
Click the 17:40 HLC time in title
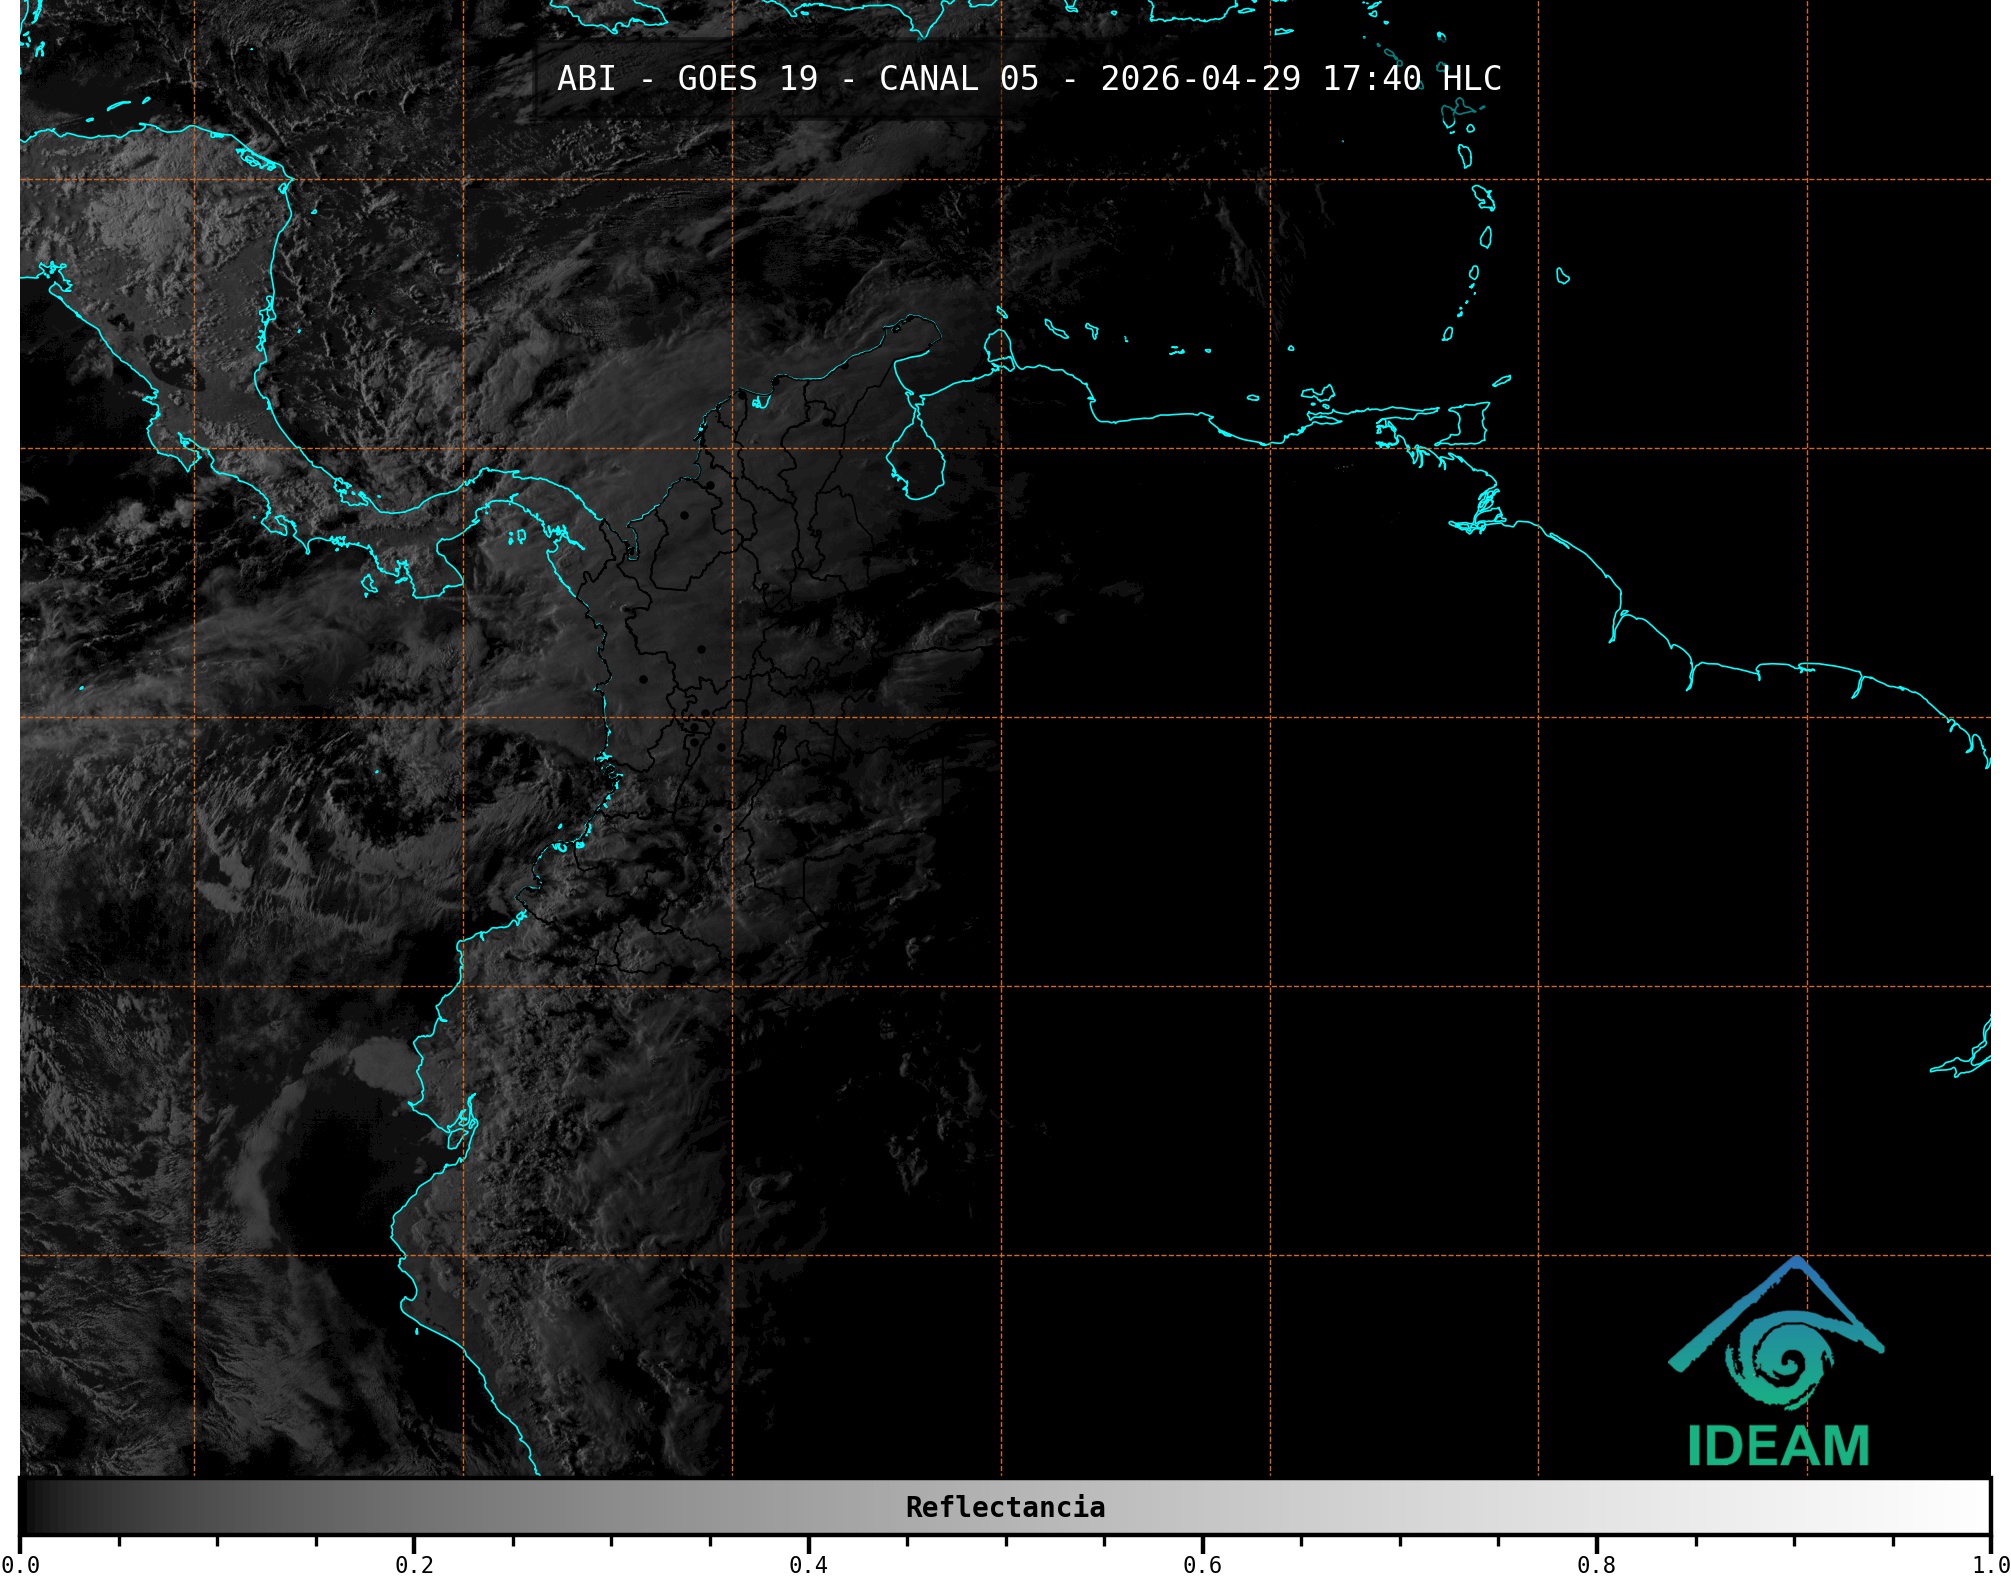pyautogui.click(x=1411, y=78)
